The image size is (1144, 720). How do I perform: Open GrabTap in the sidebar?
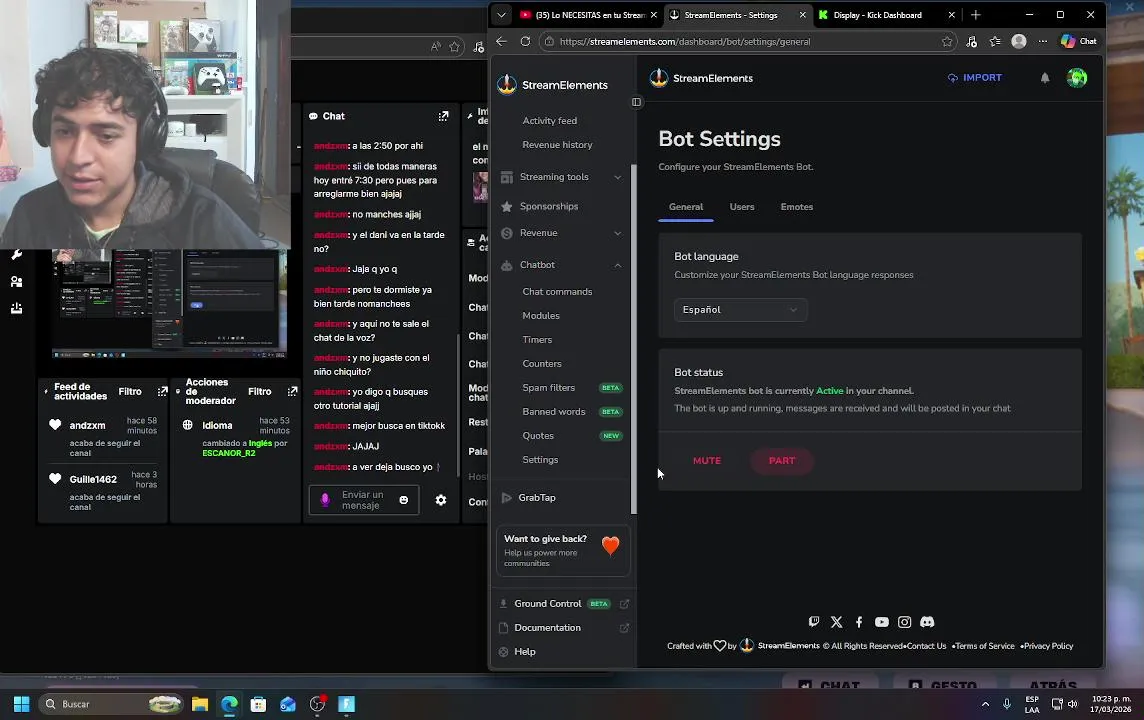point(537,498)
